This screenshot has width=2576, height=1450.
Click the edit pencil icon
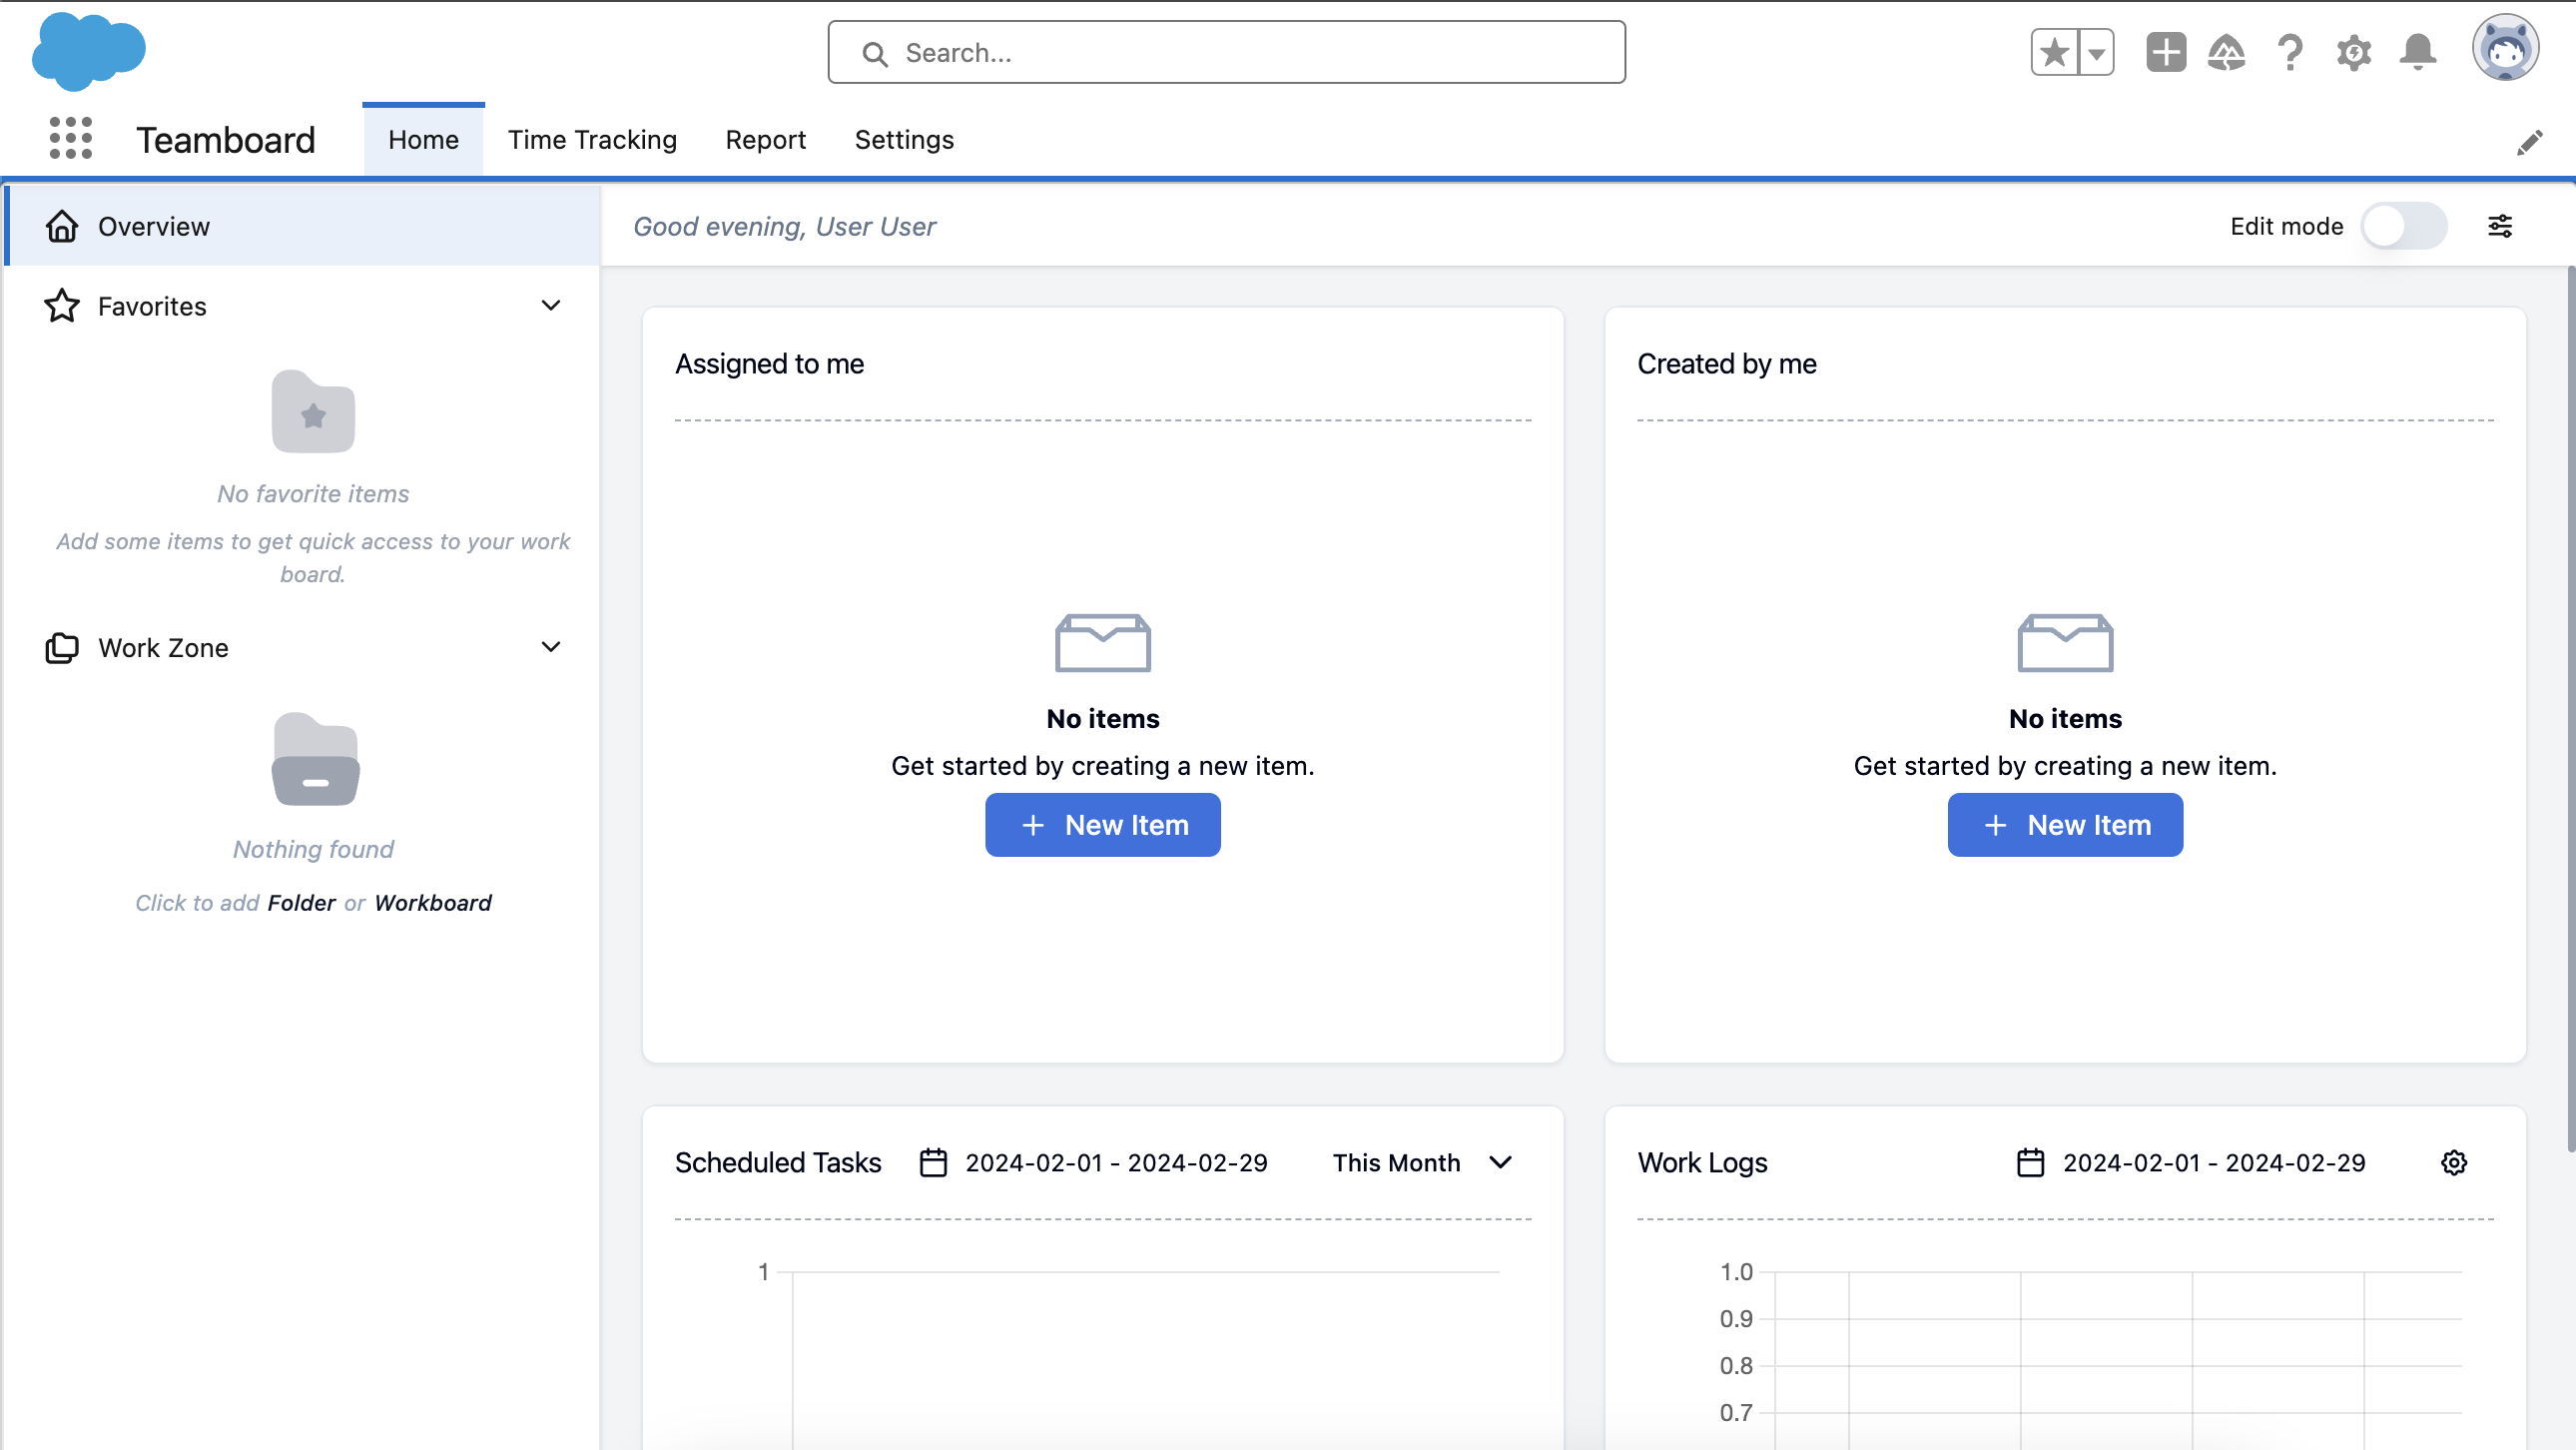tap(2529, 142)
